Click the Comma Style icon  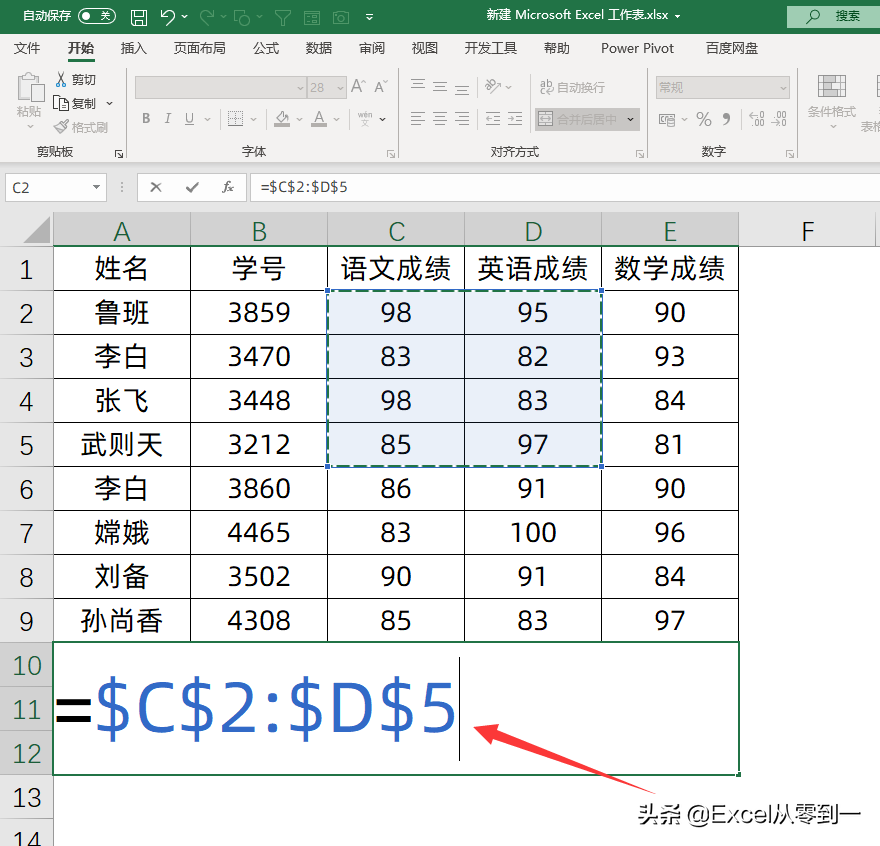click(727, 117)
